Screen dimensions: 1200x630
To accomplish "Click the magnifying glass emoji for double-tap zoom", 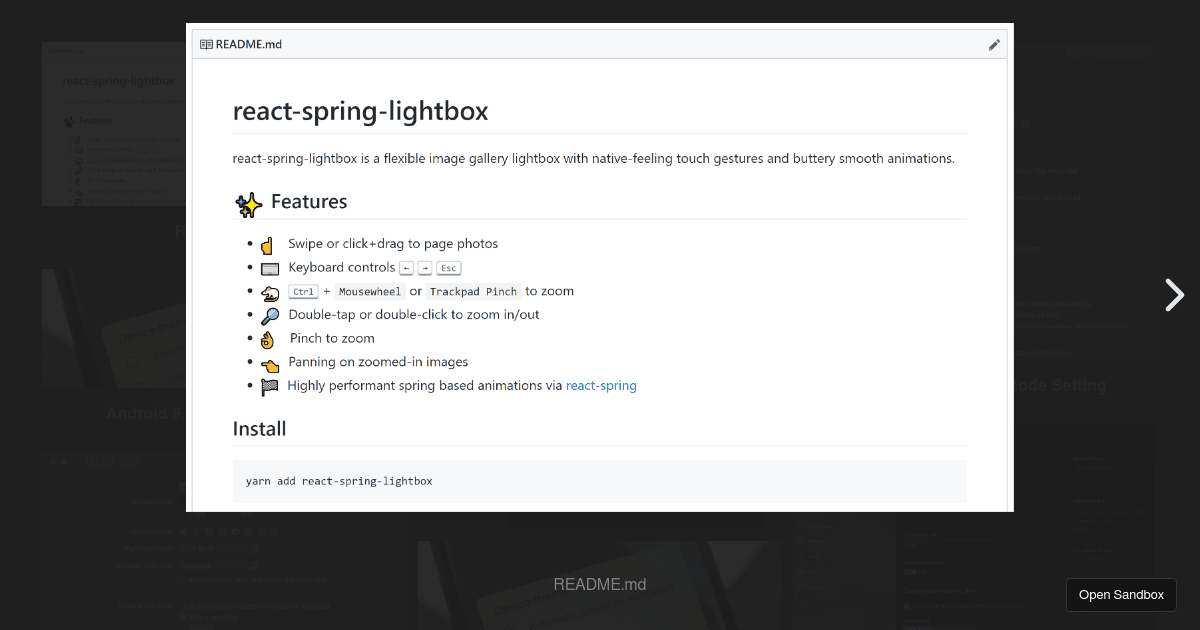I will click(270, 316).
